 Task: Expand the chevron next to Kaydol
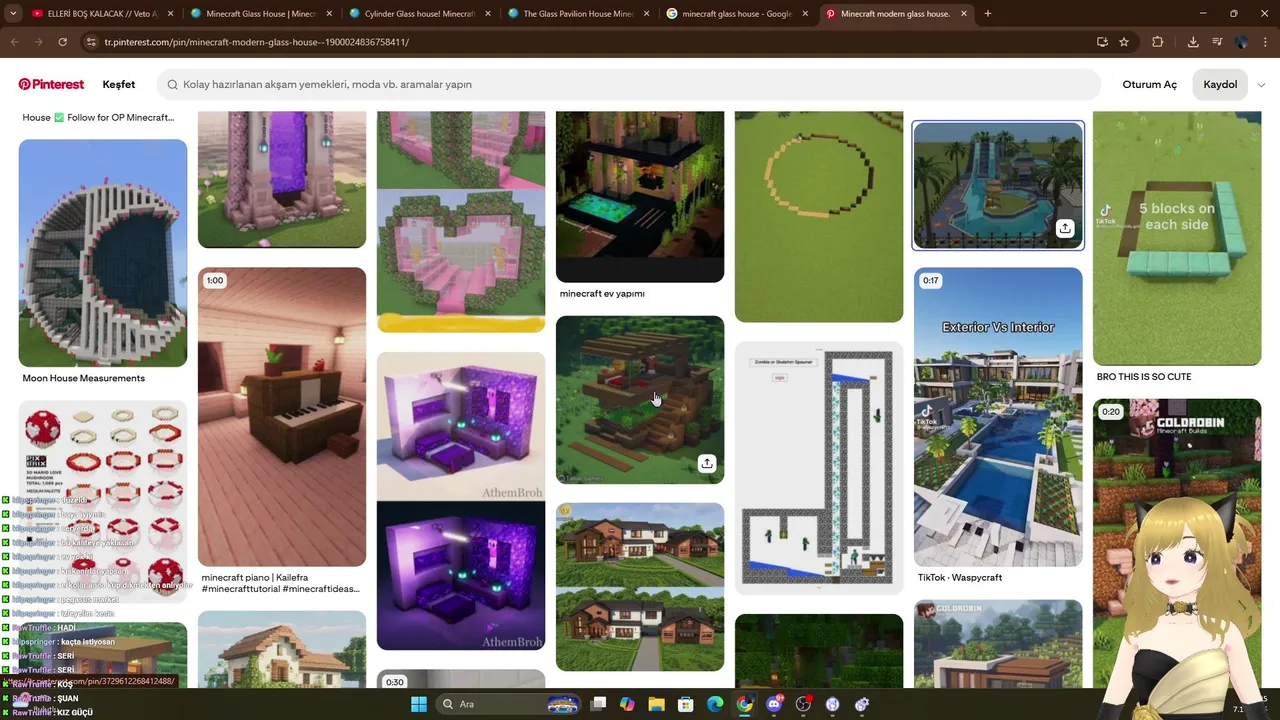pos(1261,85)
